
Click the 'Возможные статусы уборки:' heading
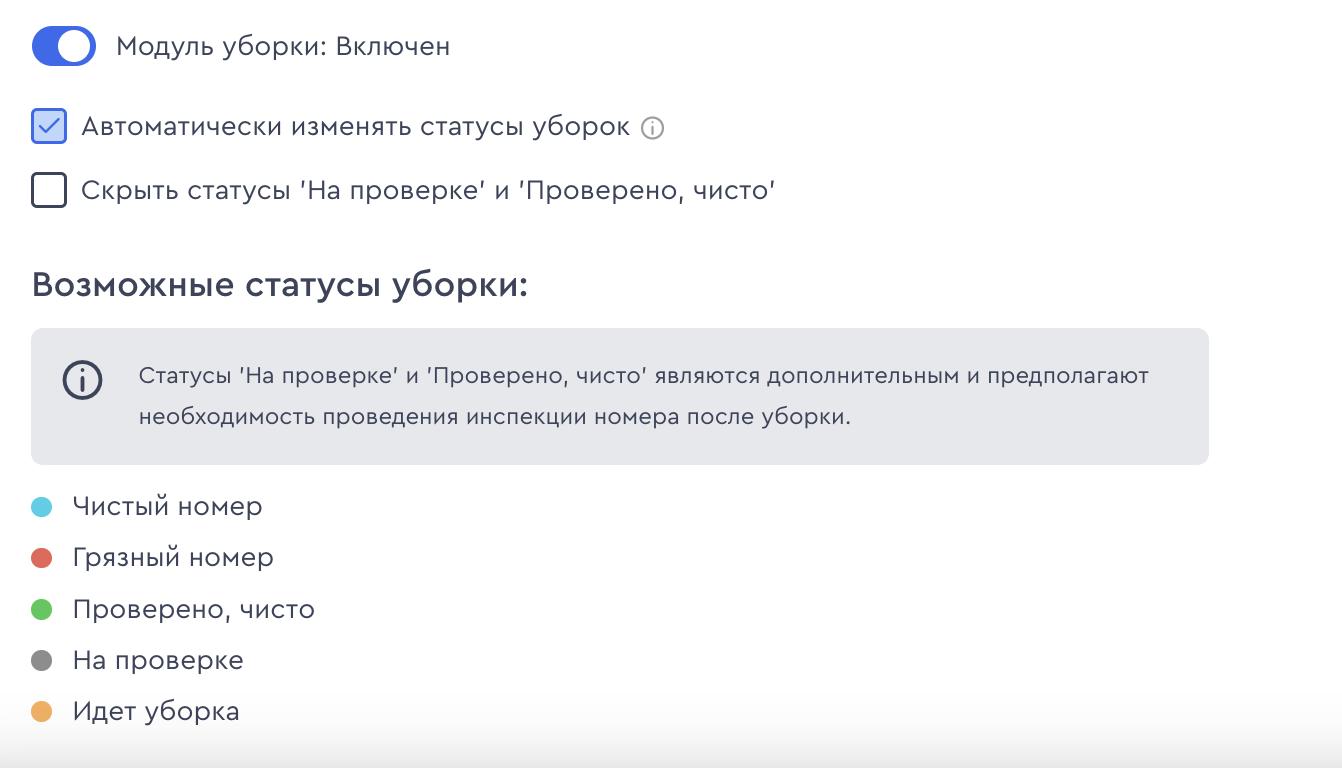(x=279, y=285)
